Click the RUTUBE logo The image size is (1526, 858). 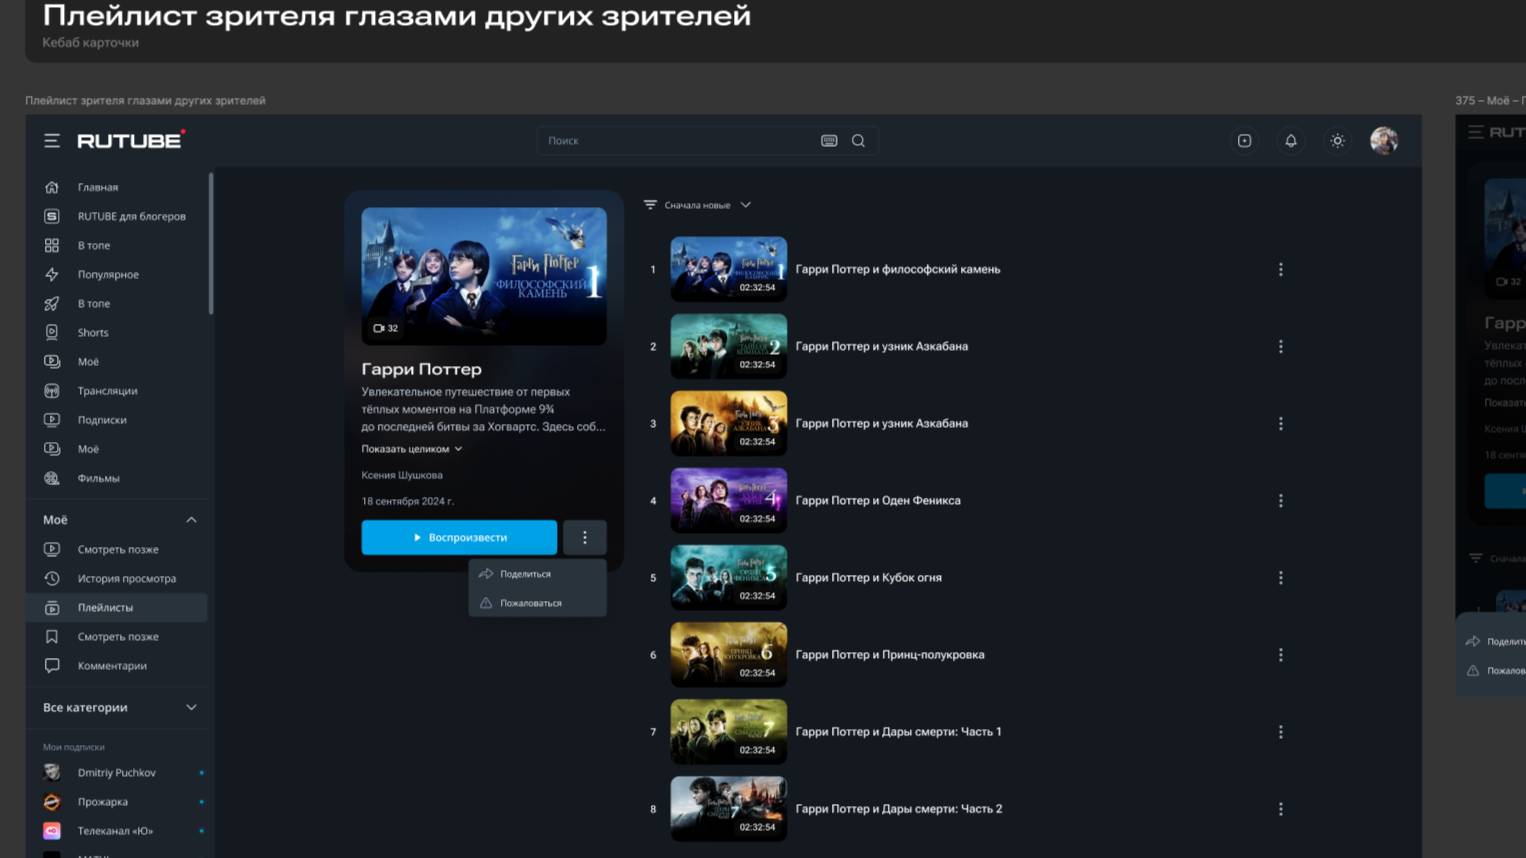131,140
